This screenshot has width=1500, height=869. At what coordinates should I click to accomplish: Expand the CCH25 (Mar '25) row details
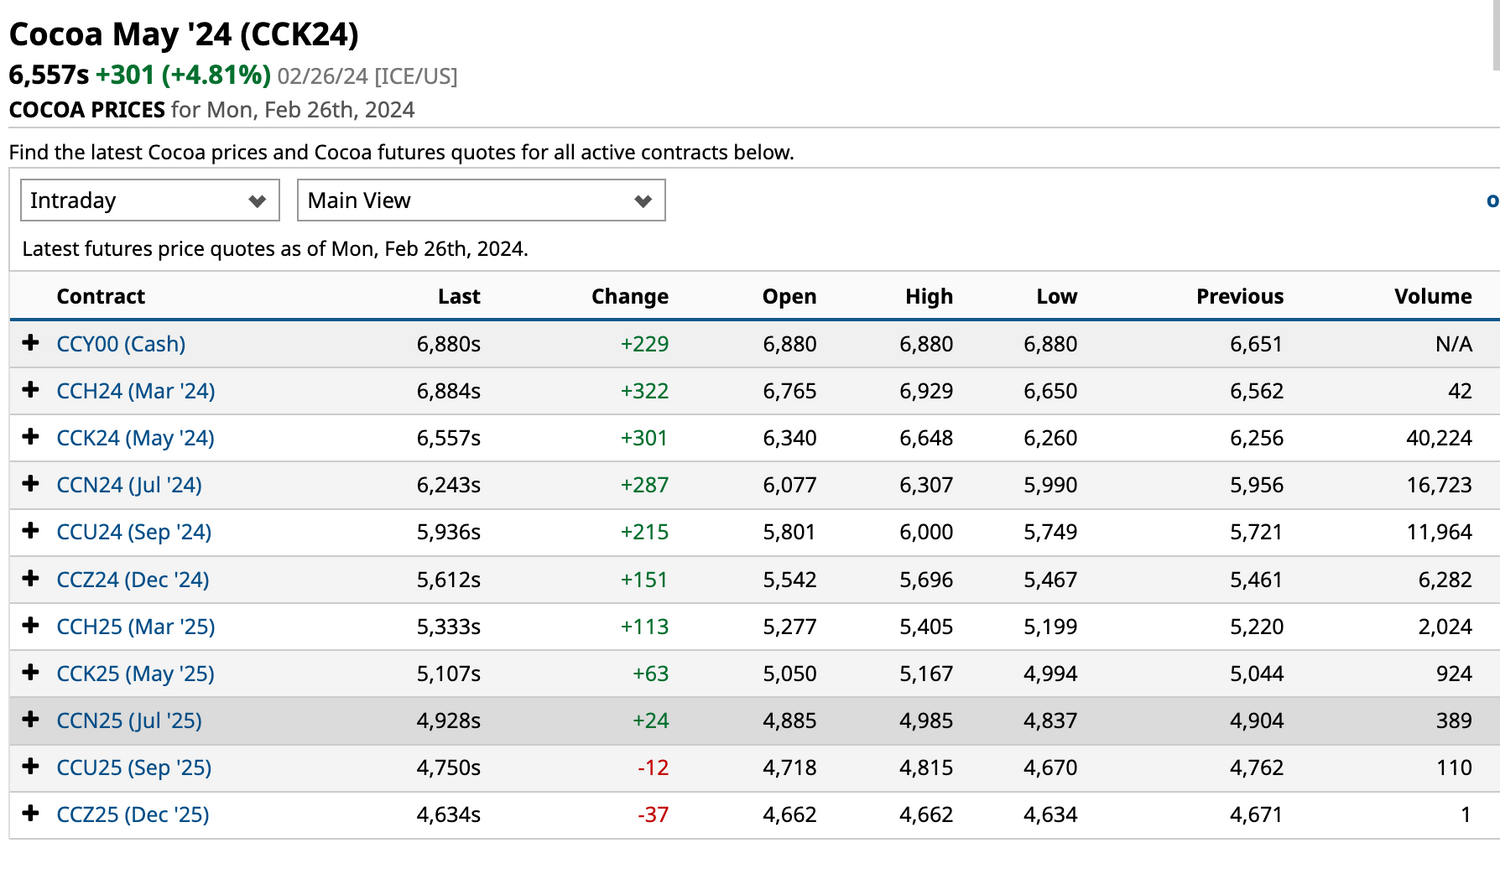(x=30, y=626)
